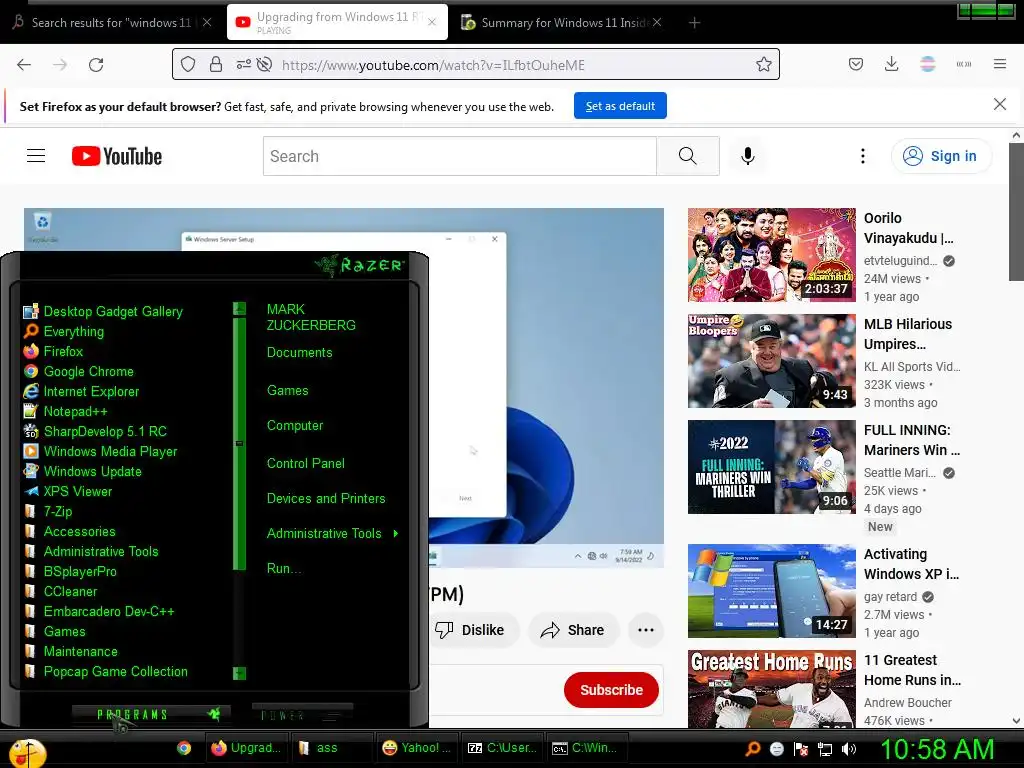The image size is (1024, 768).
Task: Open the Firefox downloads panel
Action: pyautogui.click(x=891, y=64)
